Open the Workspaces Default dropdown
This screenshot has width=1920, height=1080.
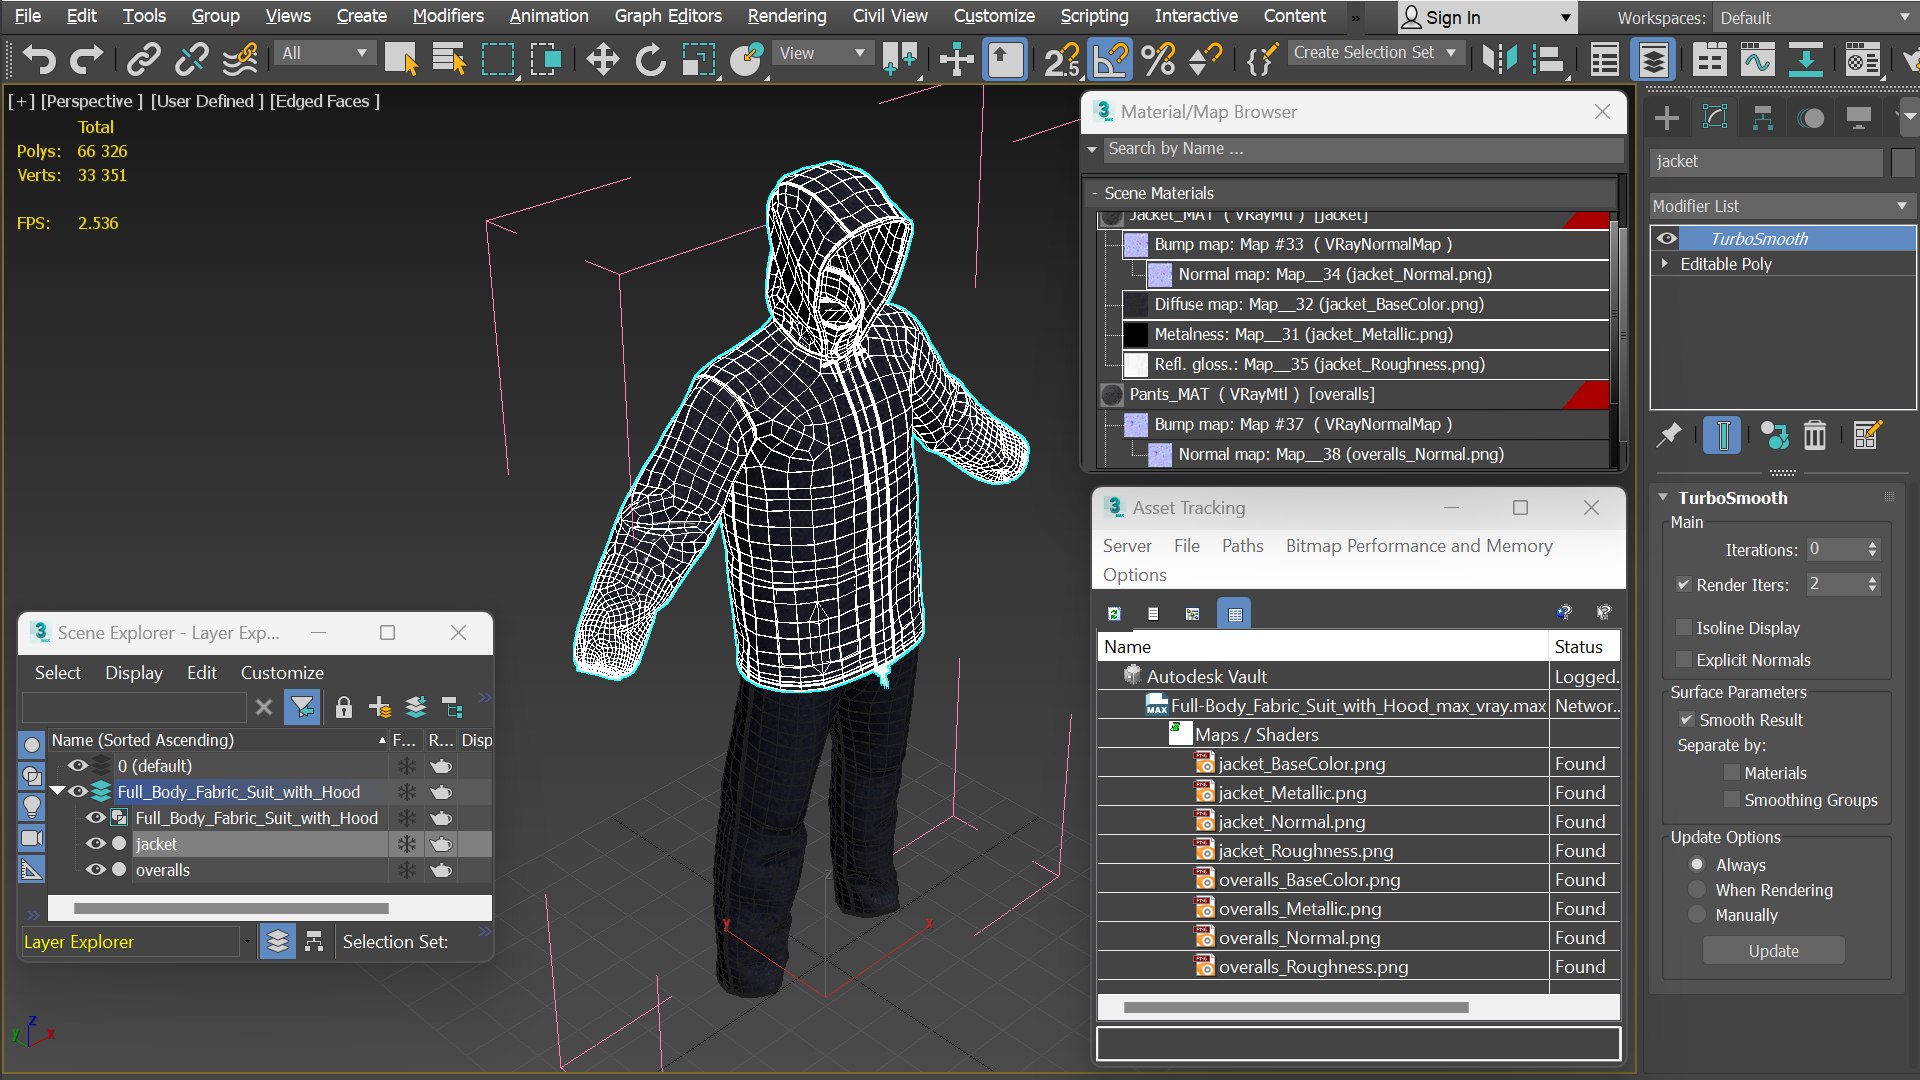click(1814, 18)
